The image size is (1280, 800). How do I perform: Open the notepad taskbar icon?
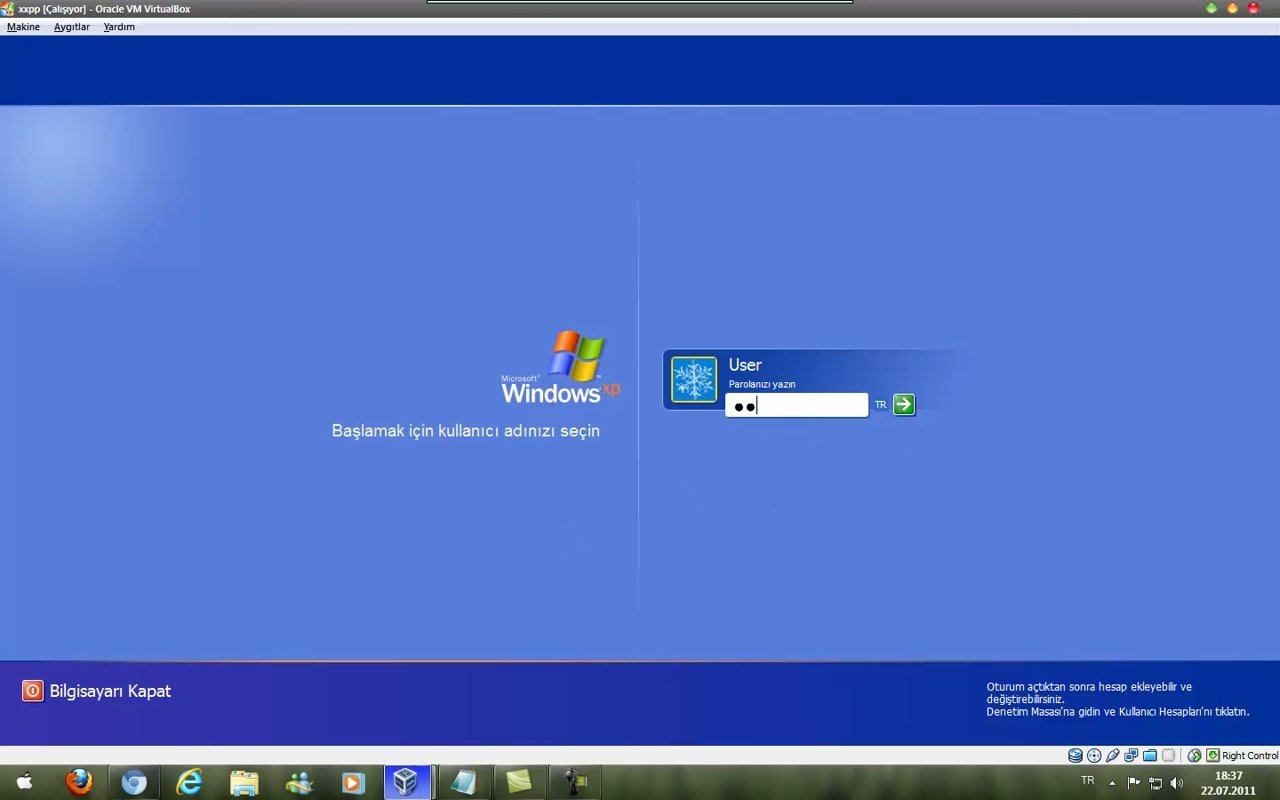[464, 782]
